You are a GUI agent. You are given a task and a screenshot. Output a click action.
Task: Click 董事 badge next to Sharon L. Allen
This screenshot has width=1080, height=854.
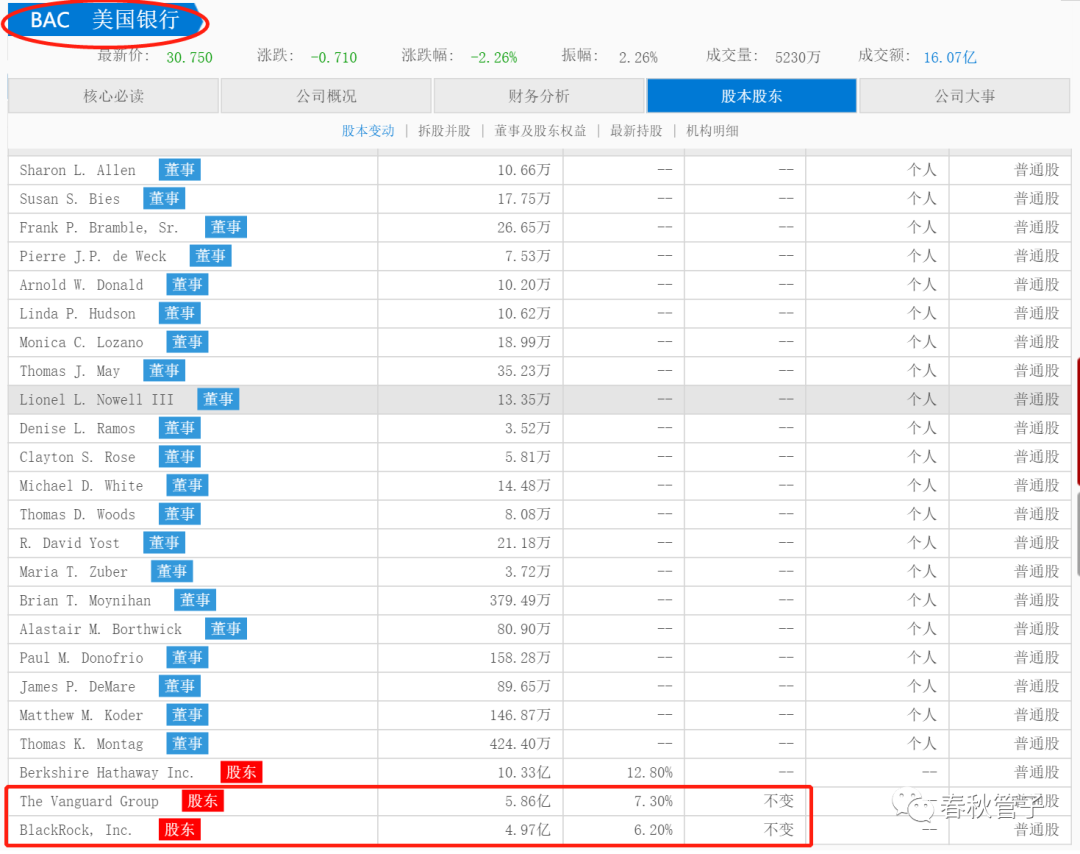click(180, 169)
